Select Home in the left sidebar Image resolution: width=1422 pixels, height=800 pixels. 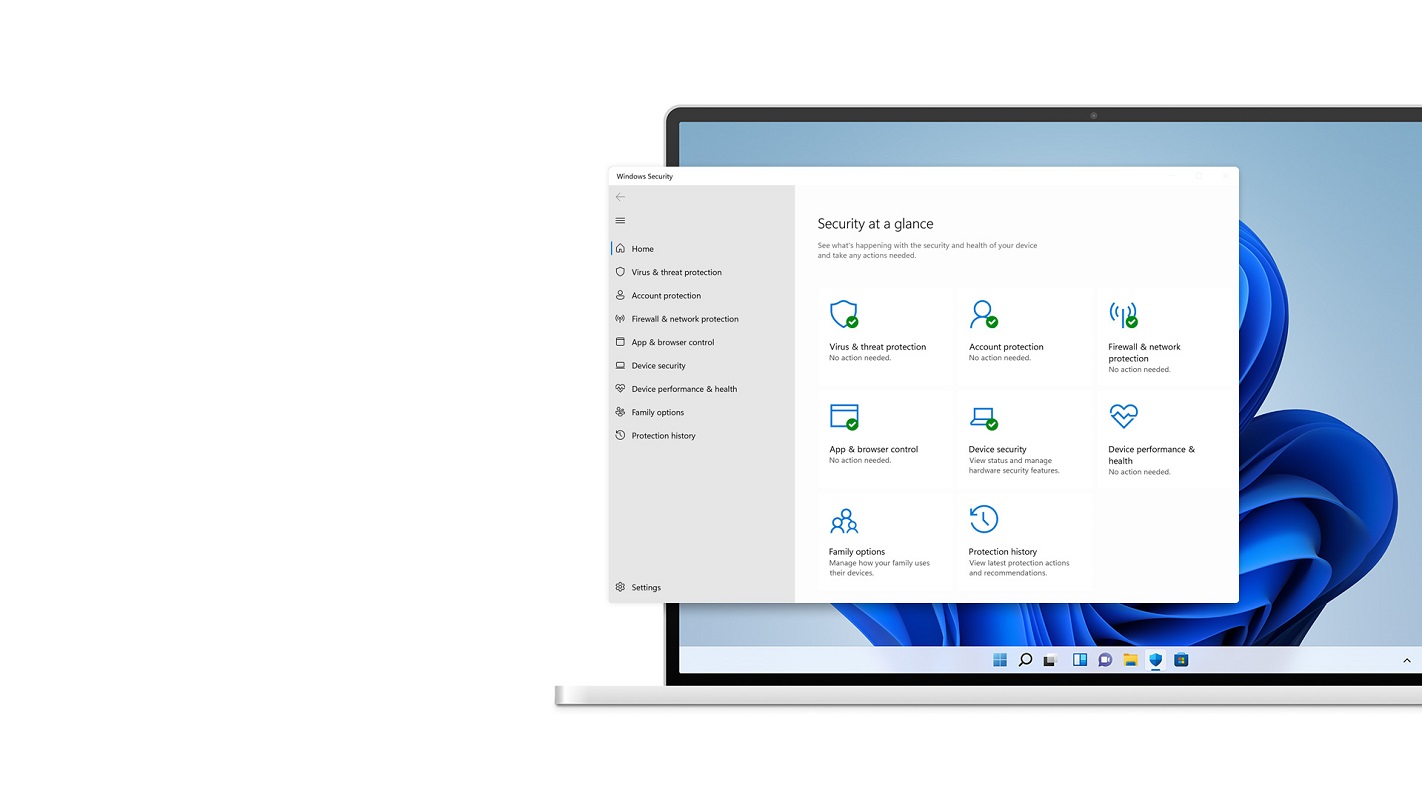642,249
